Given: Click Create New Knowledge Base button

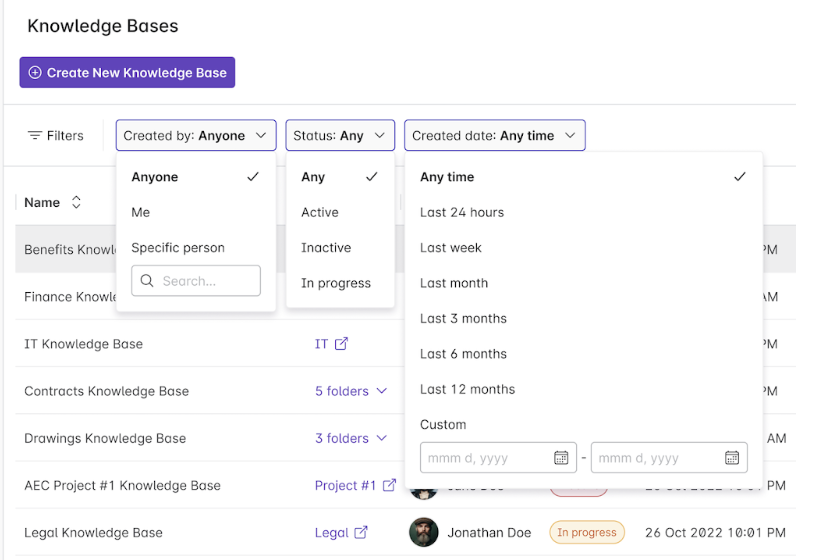Looking at the screenshot, I should click(127, 72).
